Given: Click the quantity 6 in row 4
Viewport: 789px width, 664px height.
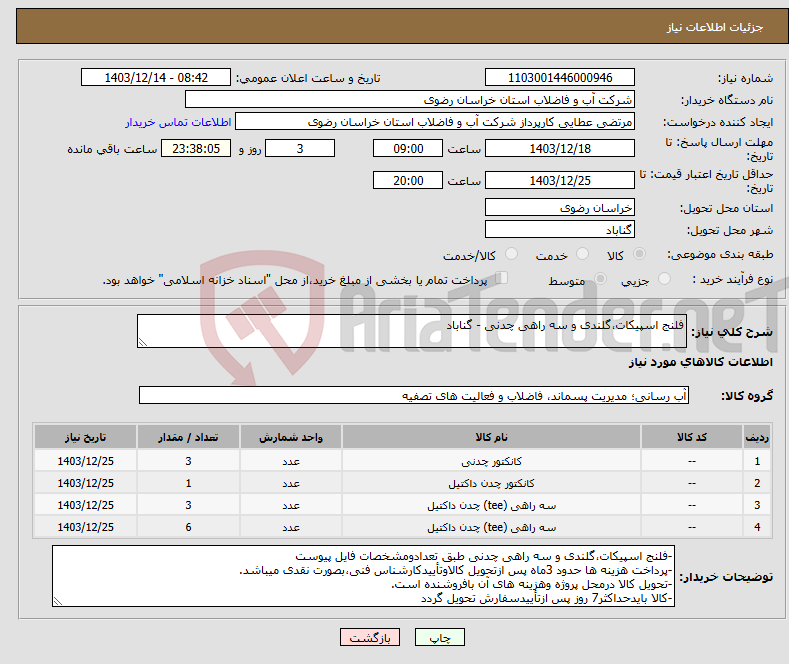Looking at the screenshot, I should [x=188, y=527].
